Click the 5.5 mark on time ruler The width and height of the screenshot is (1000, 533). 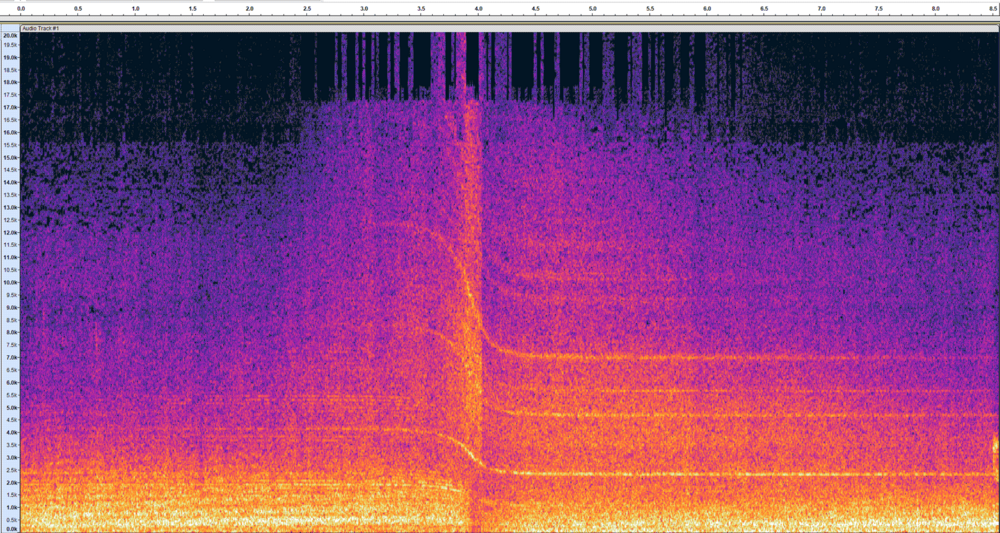pos(650,9)
